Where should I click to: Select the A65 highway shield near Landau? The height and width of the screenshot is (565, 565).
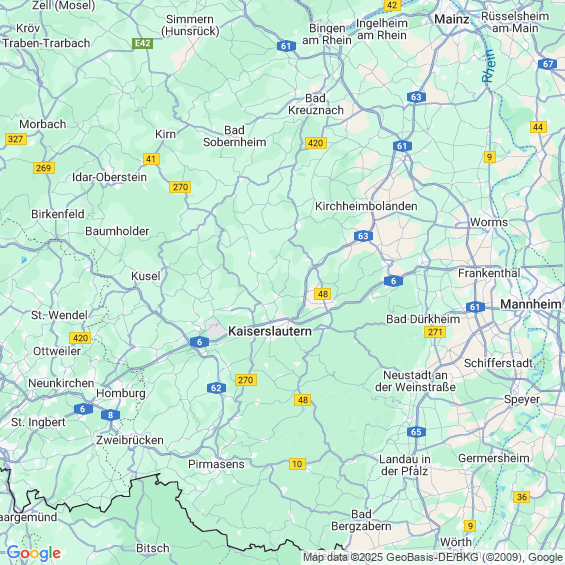[416, 432]
